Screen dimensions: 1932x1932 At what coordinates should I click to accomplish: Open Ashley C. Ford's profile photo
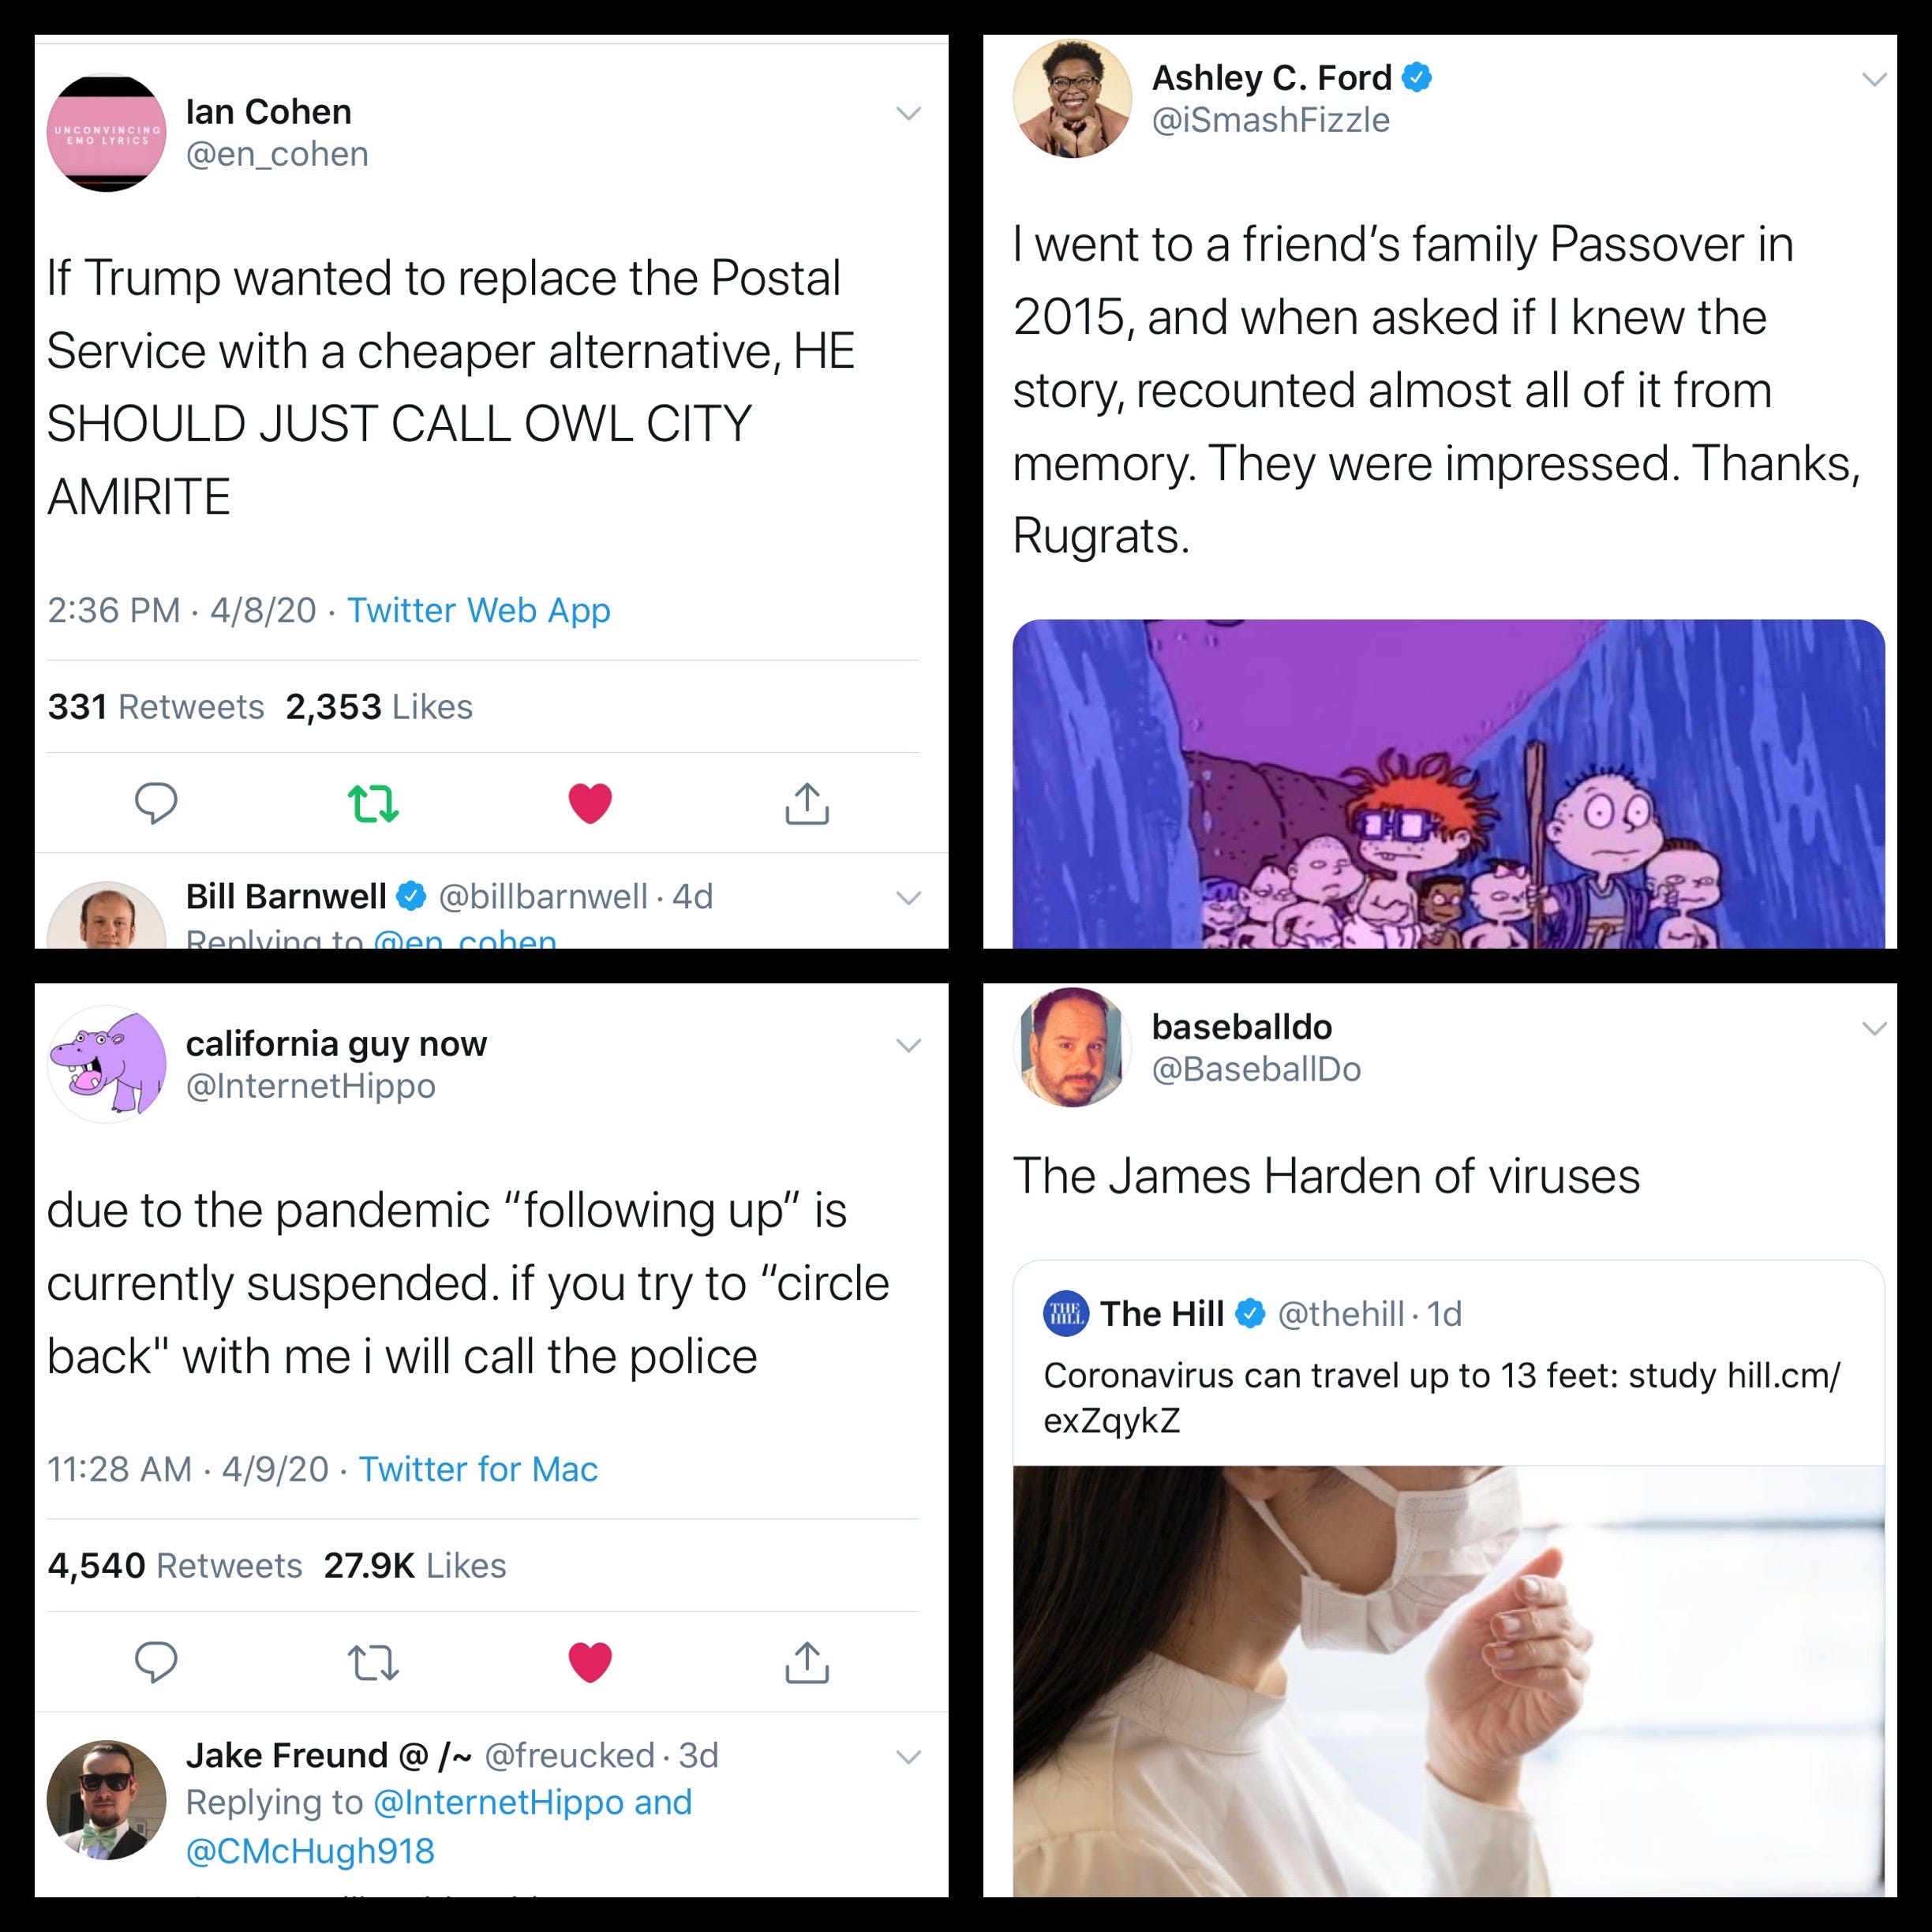click(x=1072, y=98)
